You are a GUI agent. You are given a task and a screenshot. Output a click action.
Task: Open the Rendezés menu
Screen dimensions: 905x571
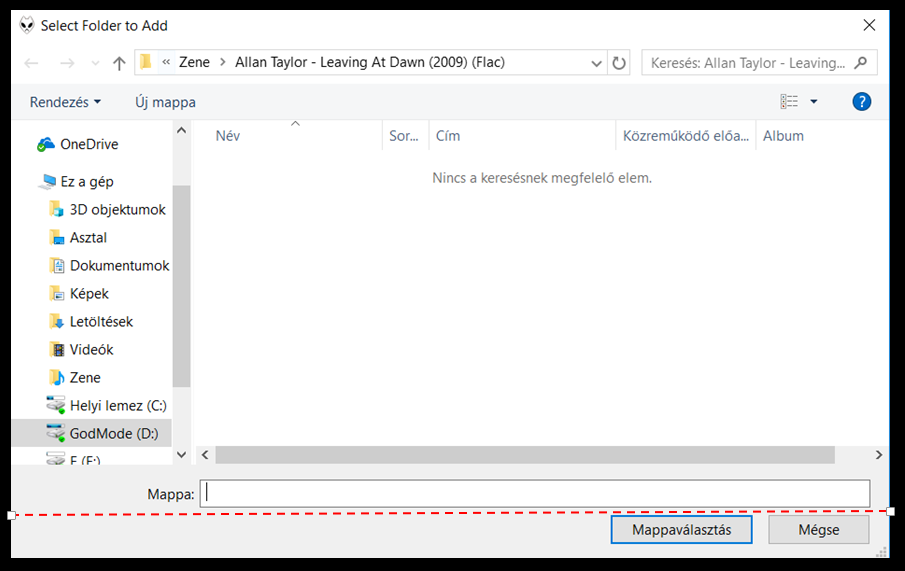65,102
